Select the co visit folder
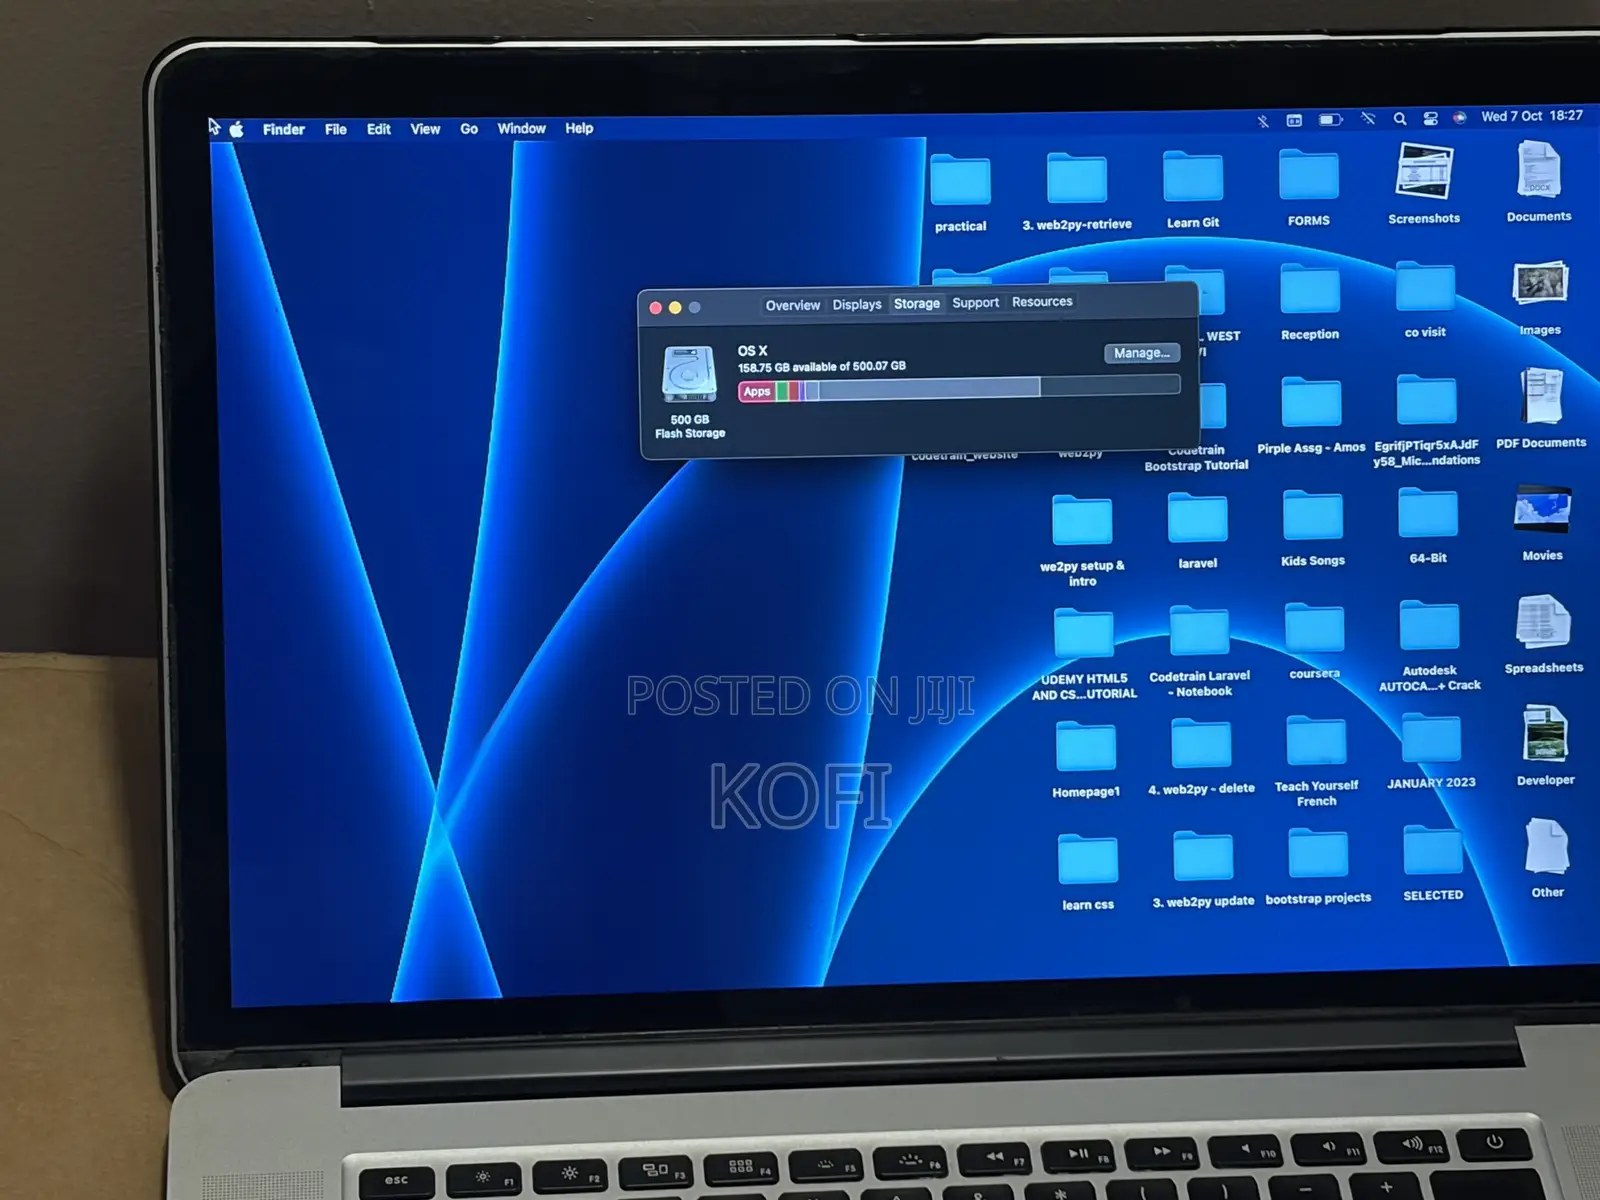 [x=1425, y=288]
